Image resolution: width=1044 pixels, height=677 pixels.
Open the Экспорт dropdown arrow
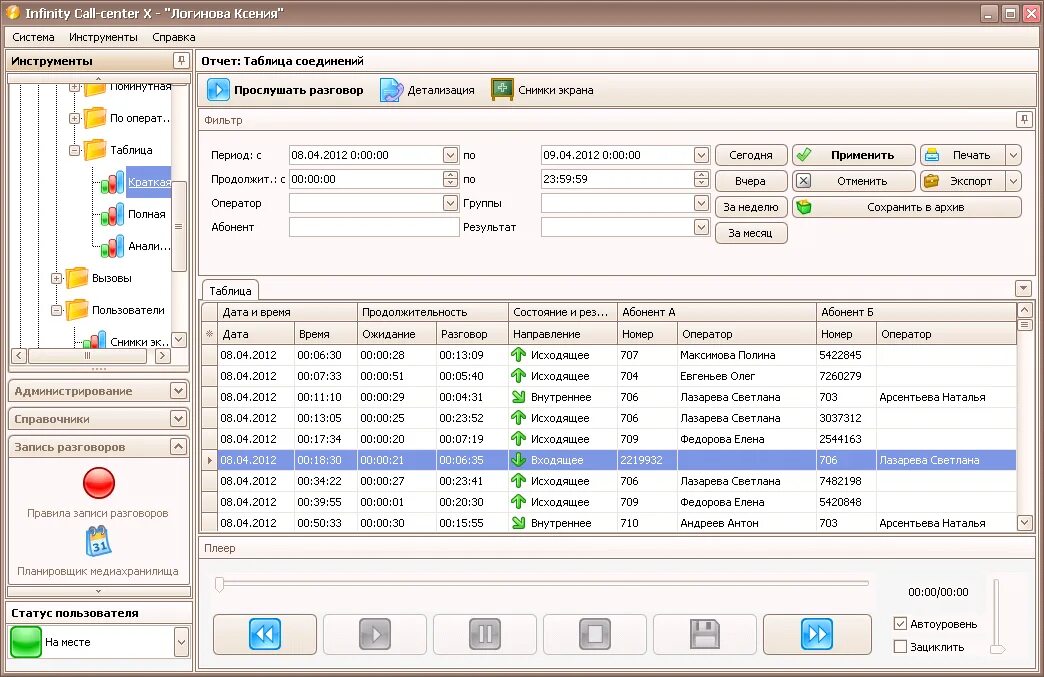(x=1013, y=181)
